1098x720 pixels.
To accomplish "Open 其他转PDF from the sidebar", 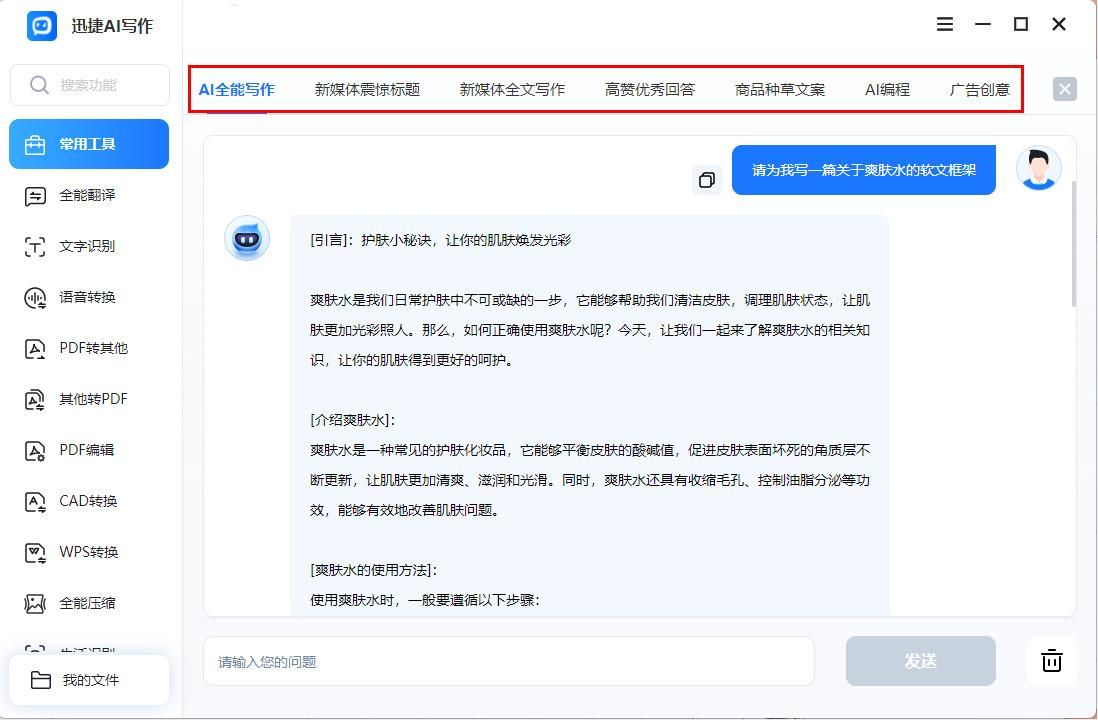I will 89,399.
